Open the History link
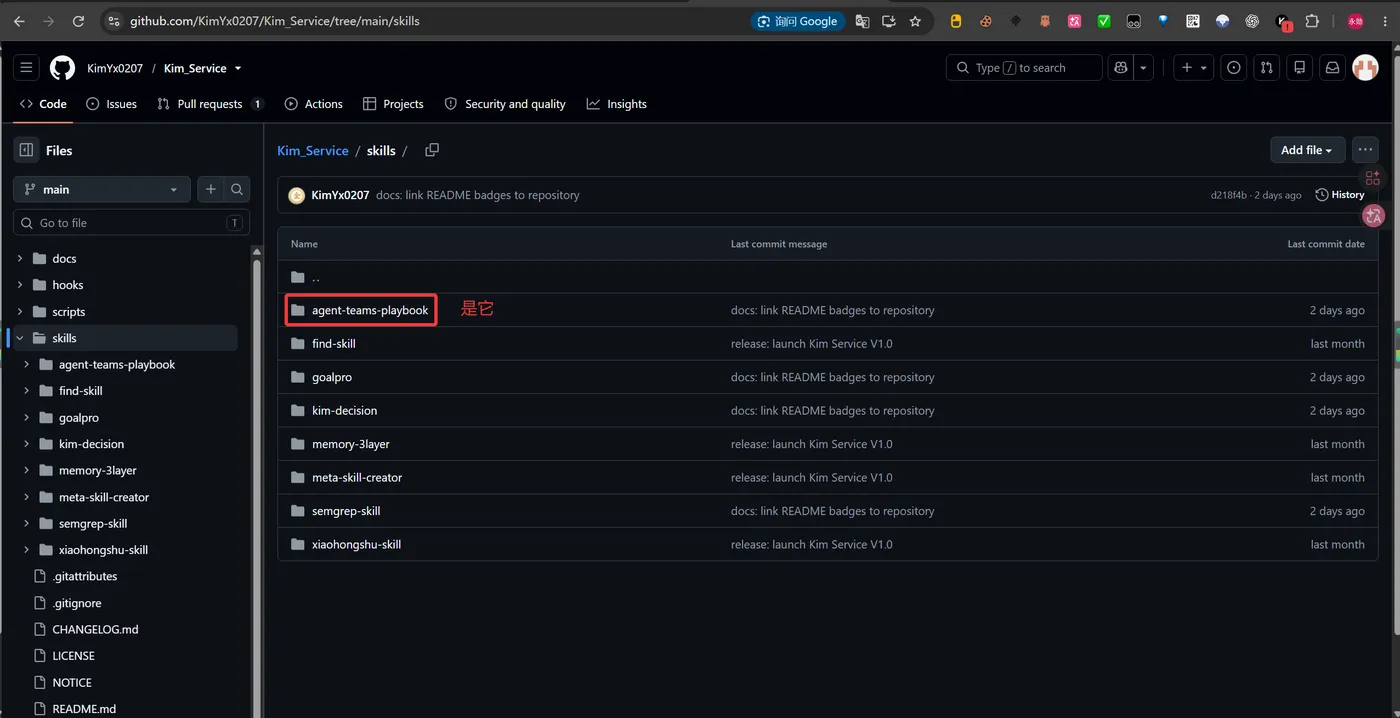 click(1340, 195)
